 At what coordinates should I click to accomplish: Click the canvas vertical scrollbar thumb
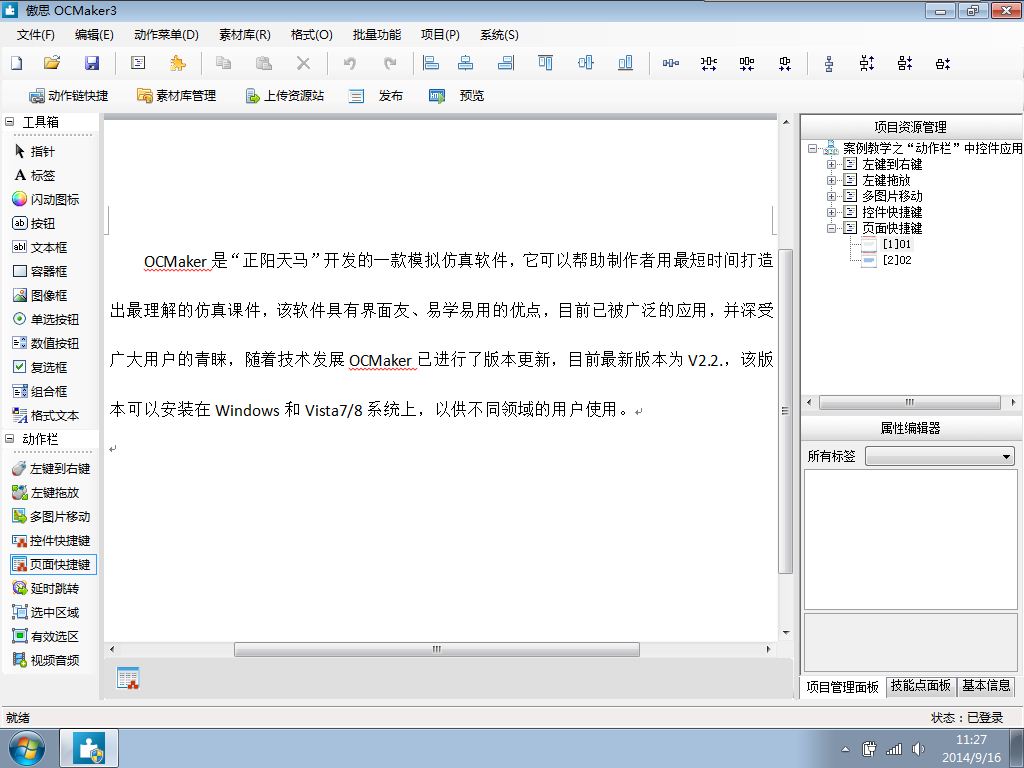point(786,411)
